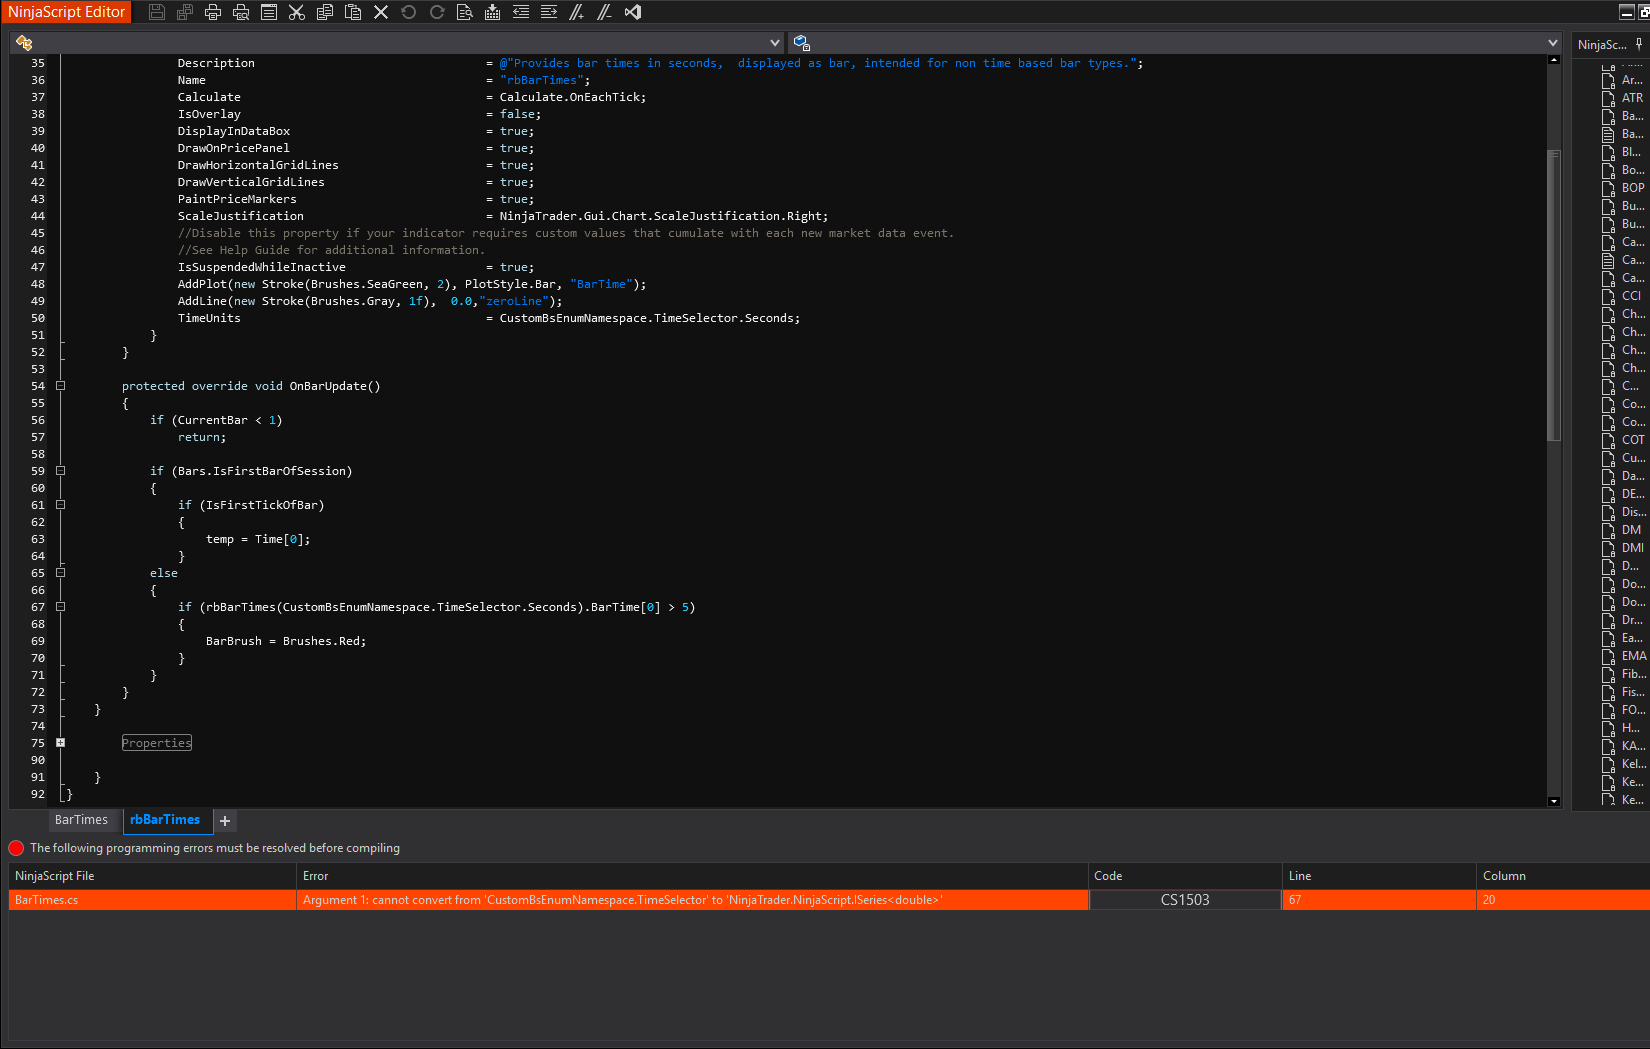The image size is (1650, 1049).
Task: Click the file icon beside BOP
Action: (x=1608, y=188)
